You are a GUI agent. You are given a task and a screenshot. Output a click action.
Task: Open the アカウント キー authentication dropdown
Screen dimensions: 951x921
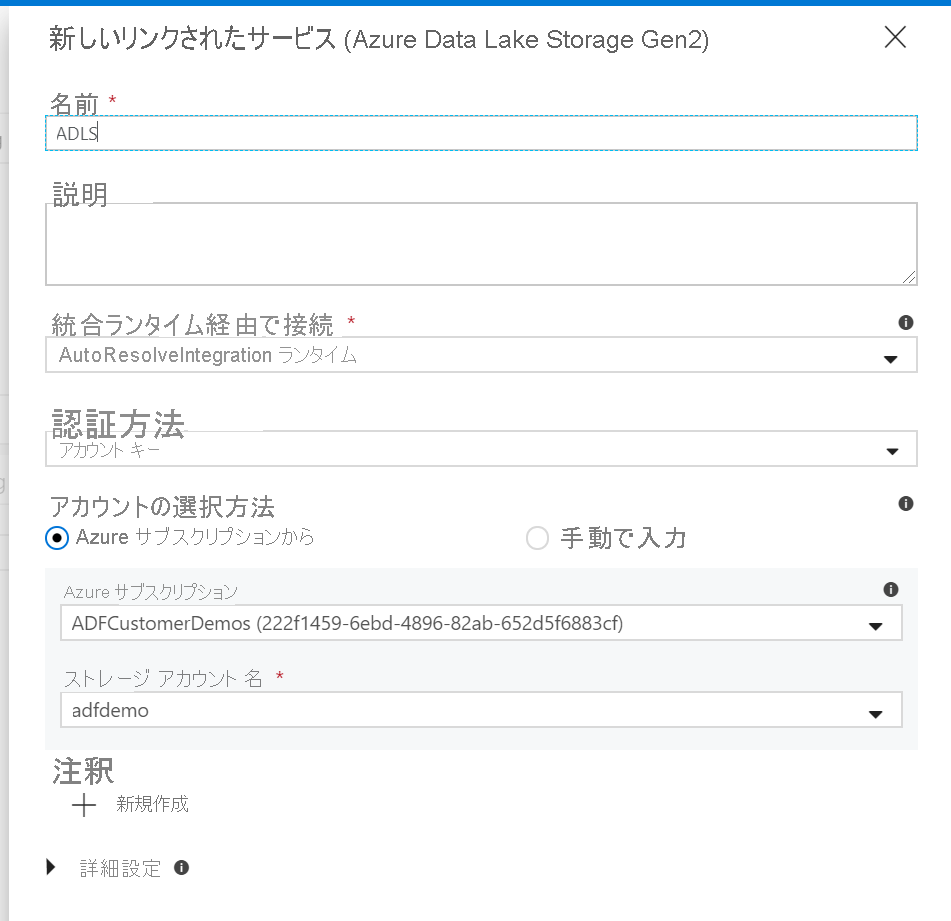480,449
